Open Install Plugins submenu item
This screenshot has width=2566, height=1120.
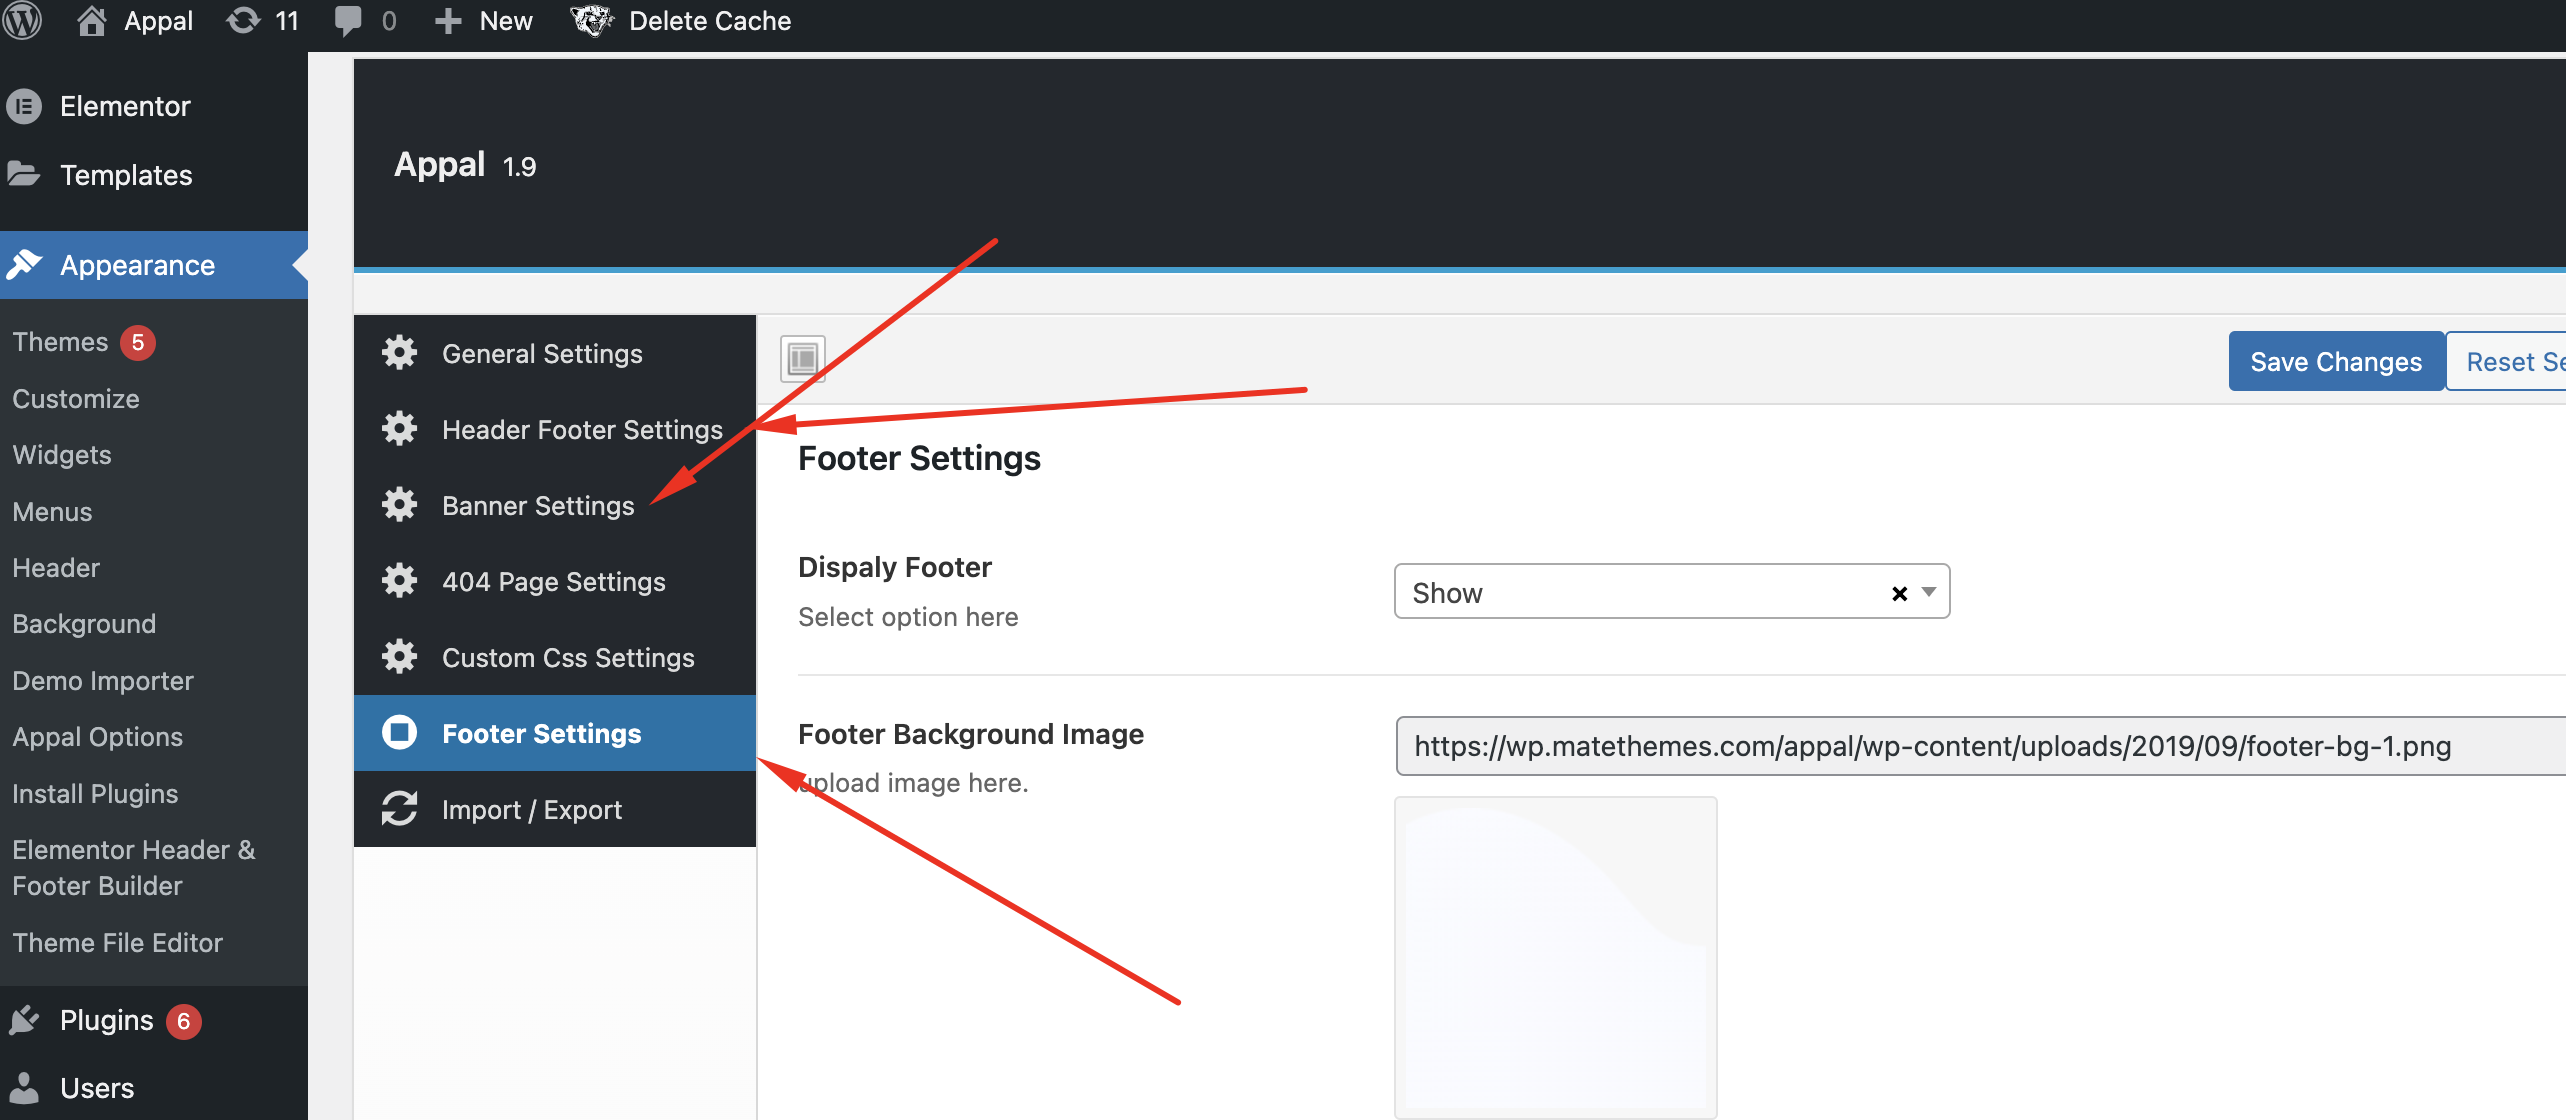[95, 793]
